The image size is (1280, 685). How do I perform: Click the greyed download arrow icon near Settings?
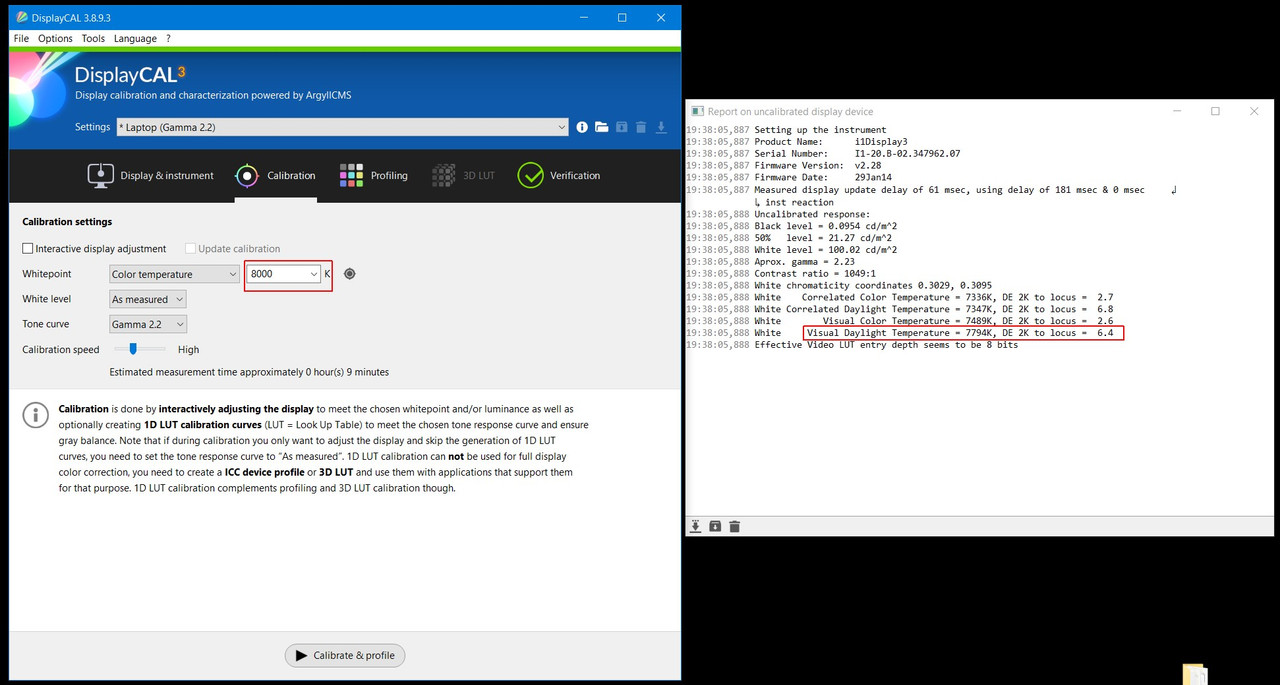661,127
